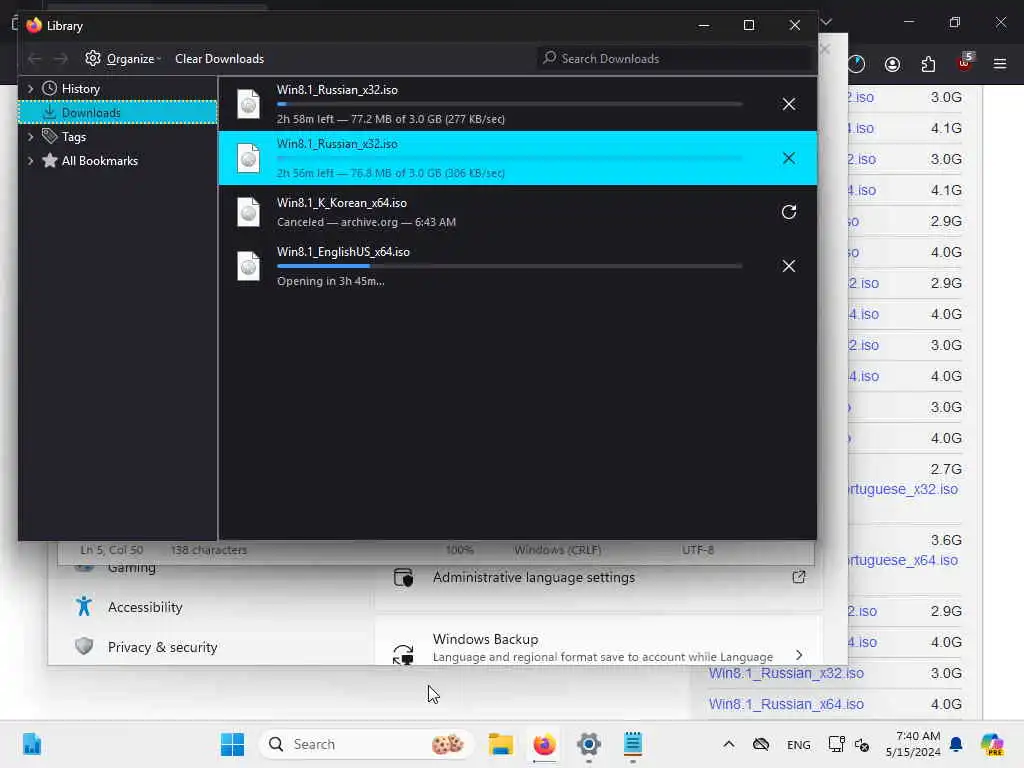Viewport: 1024px width, 768px height.
Task: Open Accessibility in Settings sidebar
Action: [145, 607]
